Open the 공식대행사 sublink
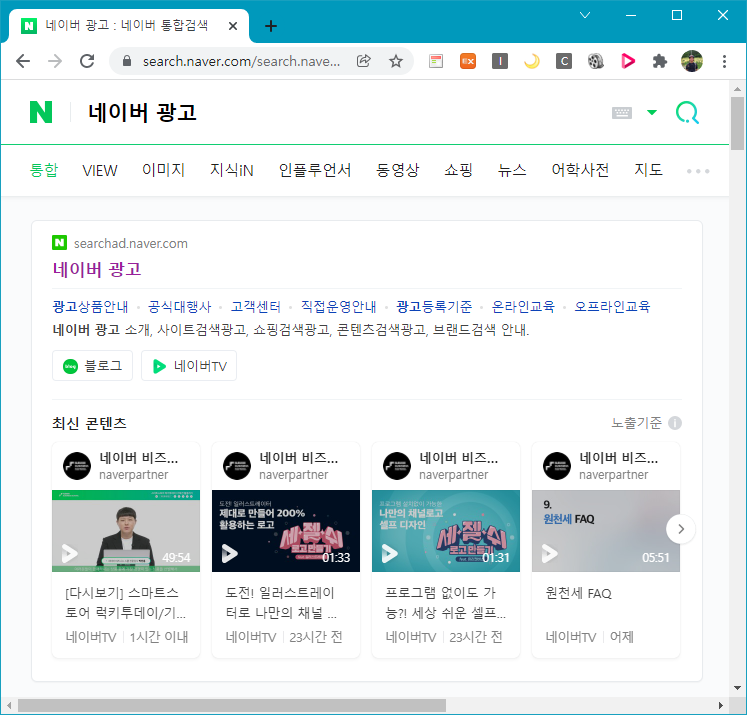 (179, 306)
